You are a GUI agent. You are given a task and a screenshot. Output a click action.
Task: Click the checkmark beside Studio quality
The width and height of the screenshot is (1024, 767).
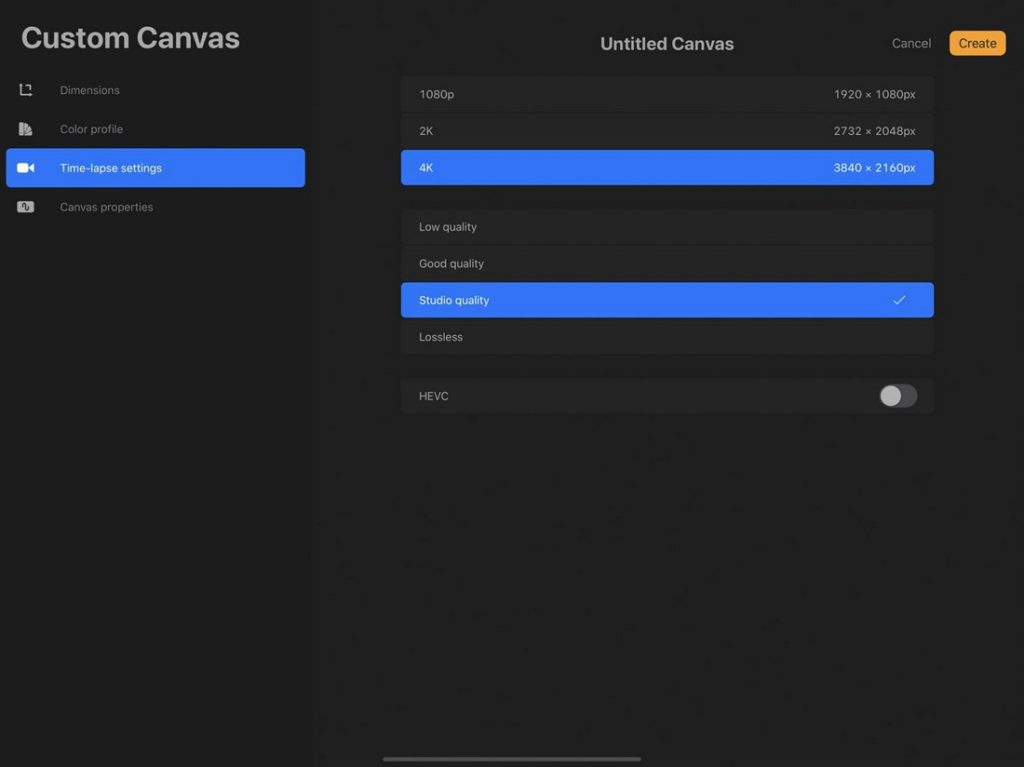(x=899, y=299)
